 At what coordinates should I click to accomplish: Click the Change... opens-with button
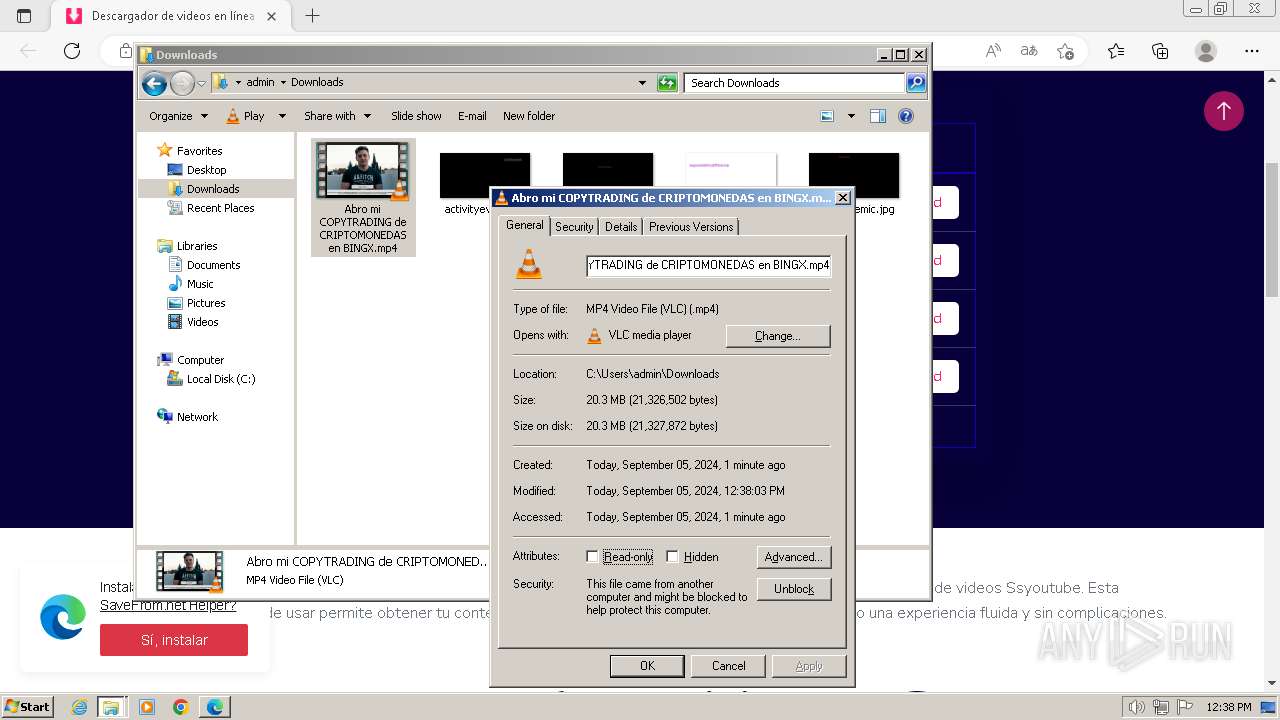pos(778,336)
